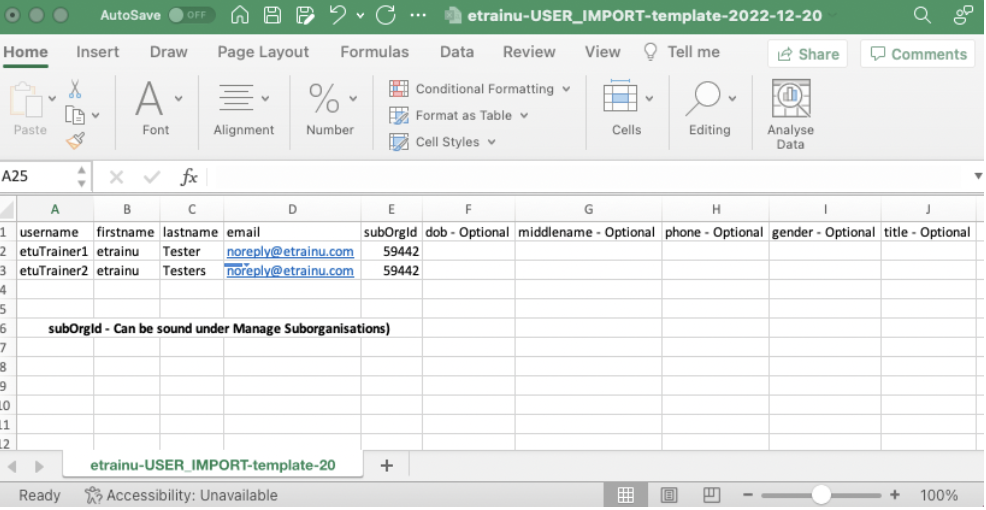This screenshot has width=986, height=510.
Task: Open the more toolbar options ellipsis
Action: coord(418,15)
